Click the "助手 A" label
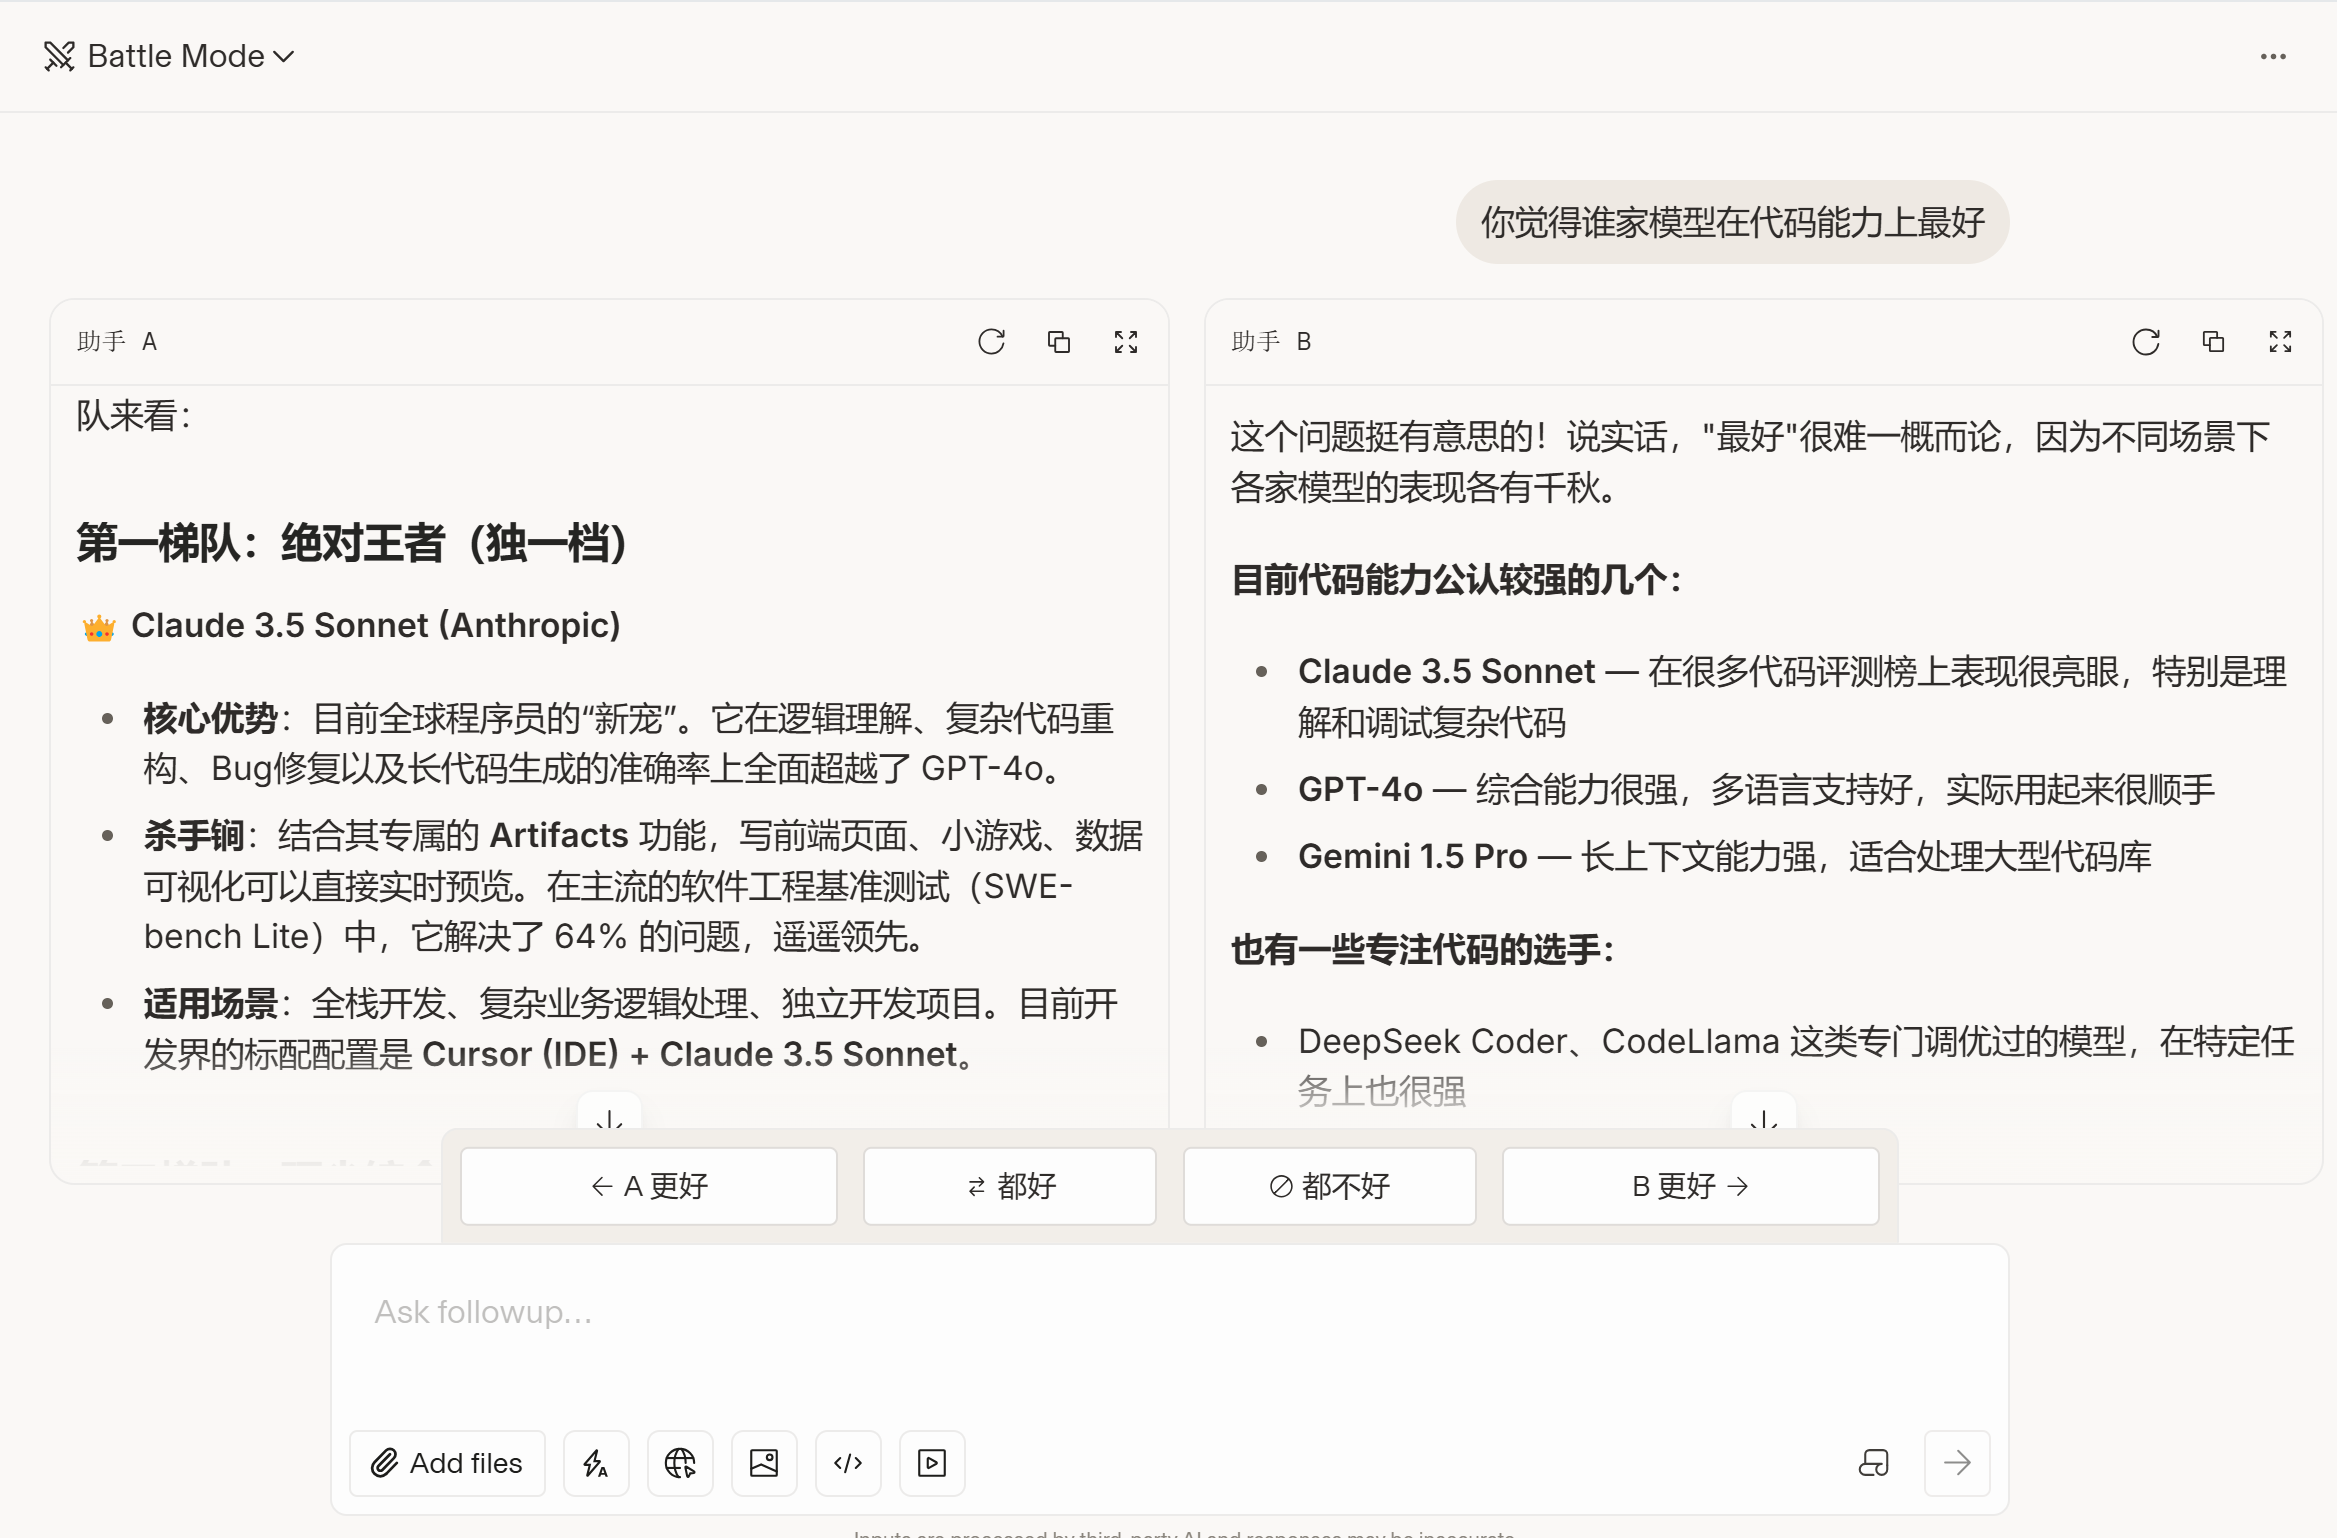This screenshot has width=2337, height=1538. click(x=117, y=342)
